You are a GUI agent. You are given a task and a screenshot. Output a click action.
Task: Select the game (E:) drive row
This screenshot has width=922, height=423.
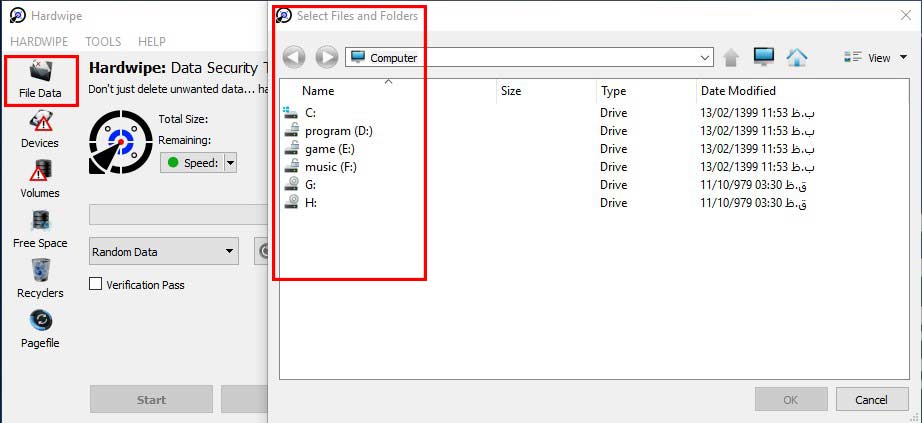coord(594,149)
